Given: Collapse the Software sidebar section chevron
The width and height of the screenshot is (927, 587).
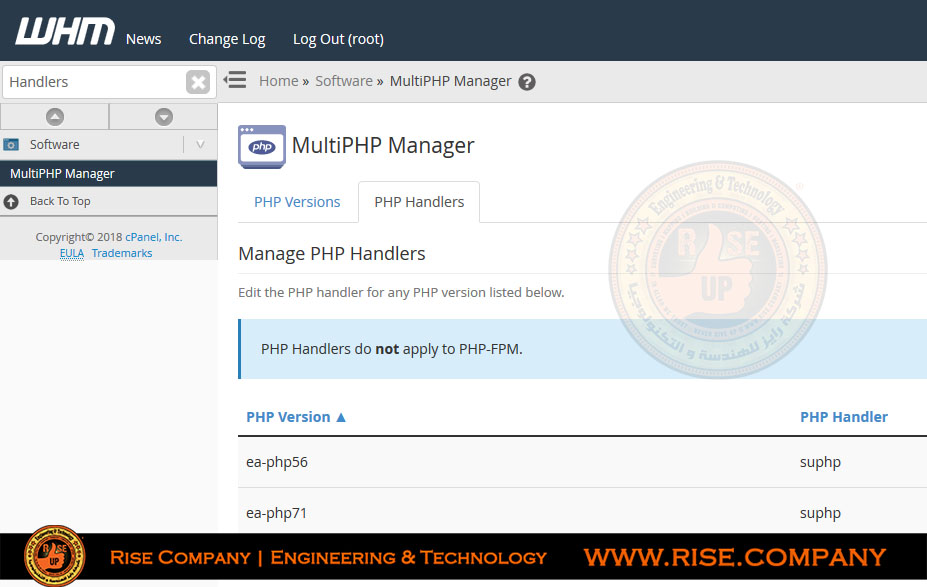Looking at the screenshot, I should click(x=200, y=144).
